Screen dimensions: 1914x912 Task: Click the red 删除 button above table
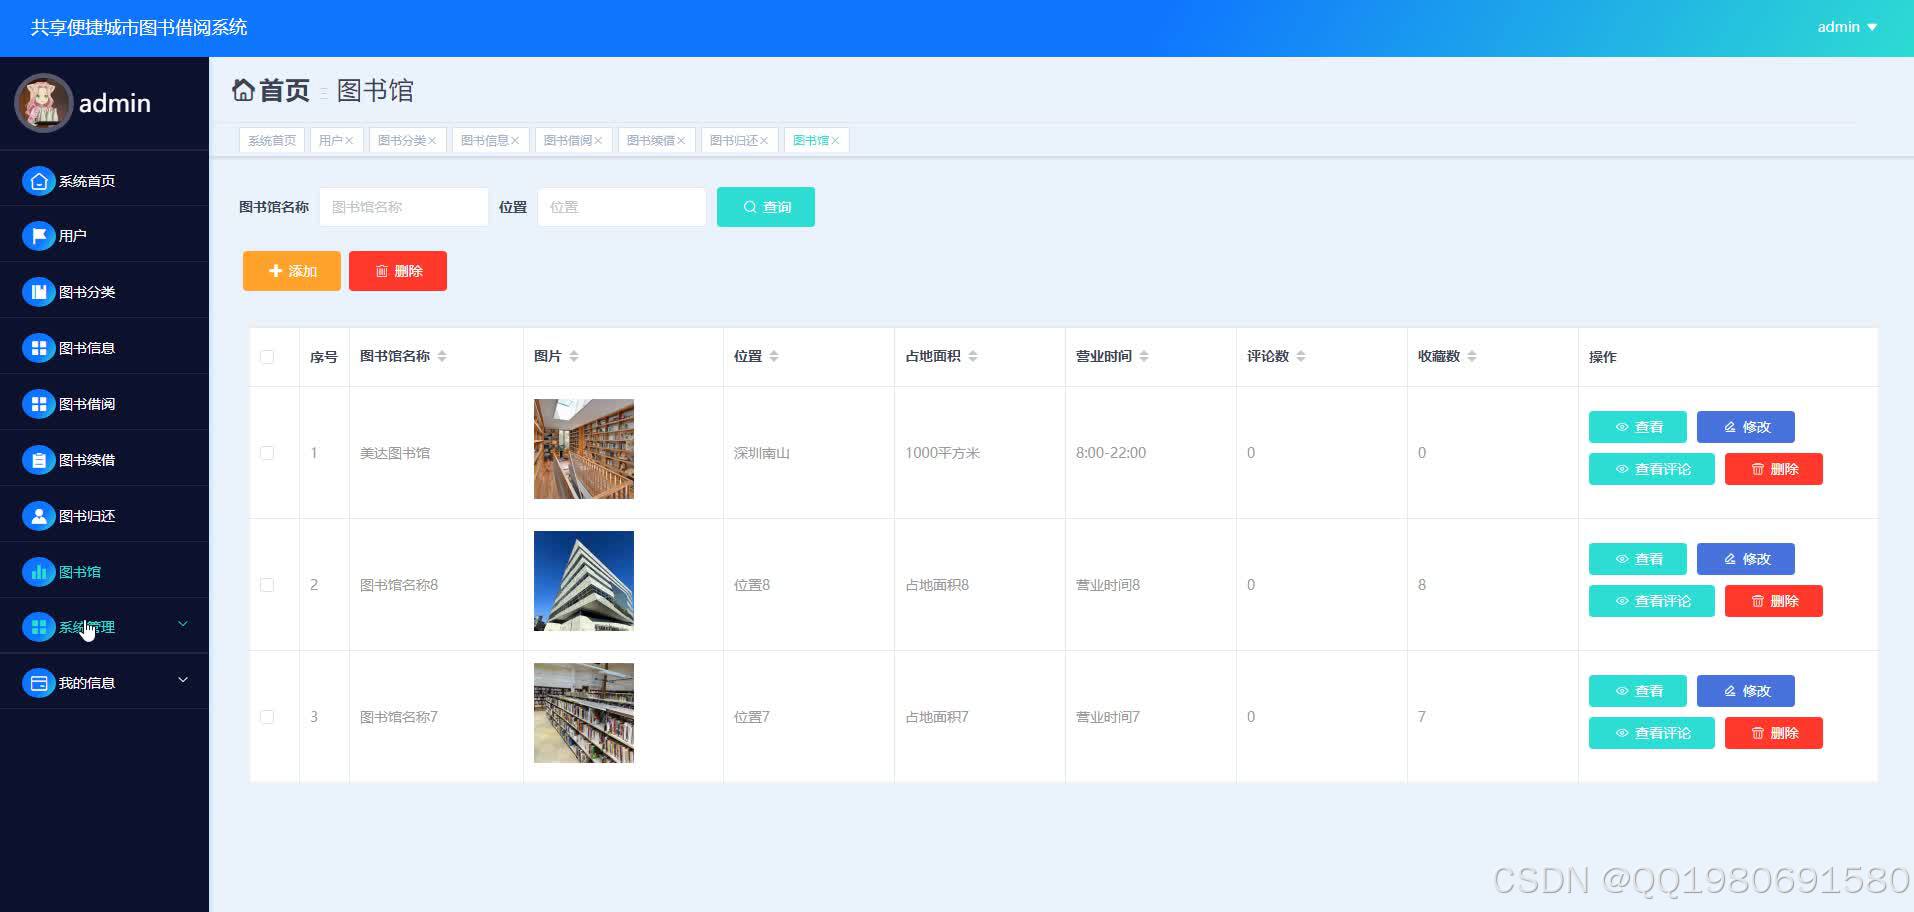click(x=398, y=271)
